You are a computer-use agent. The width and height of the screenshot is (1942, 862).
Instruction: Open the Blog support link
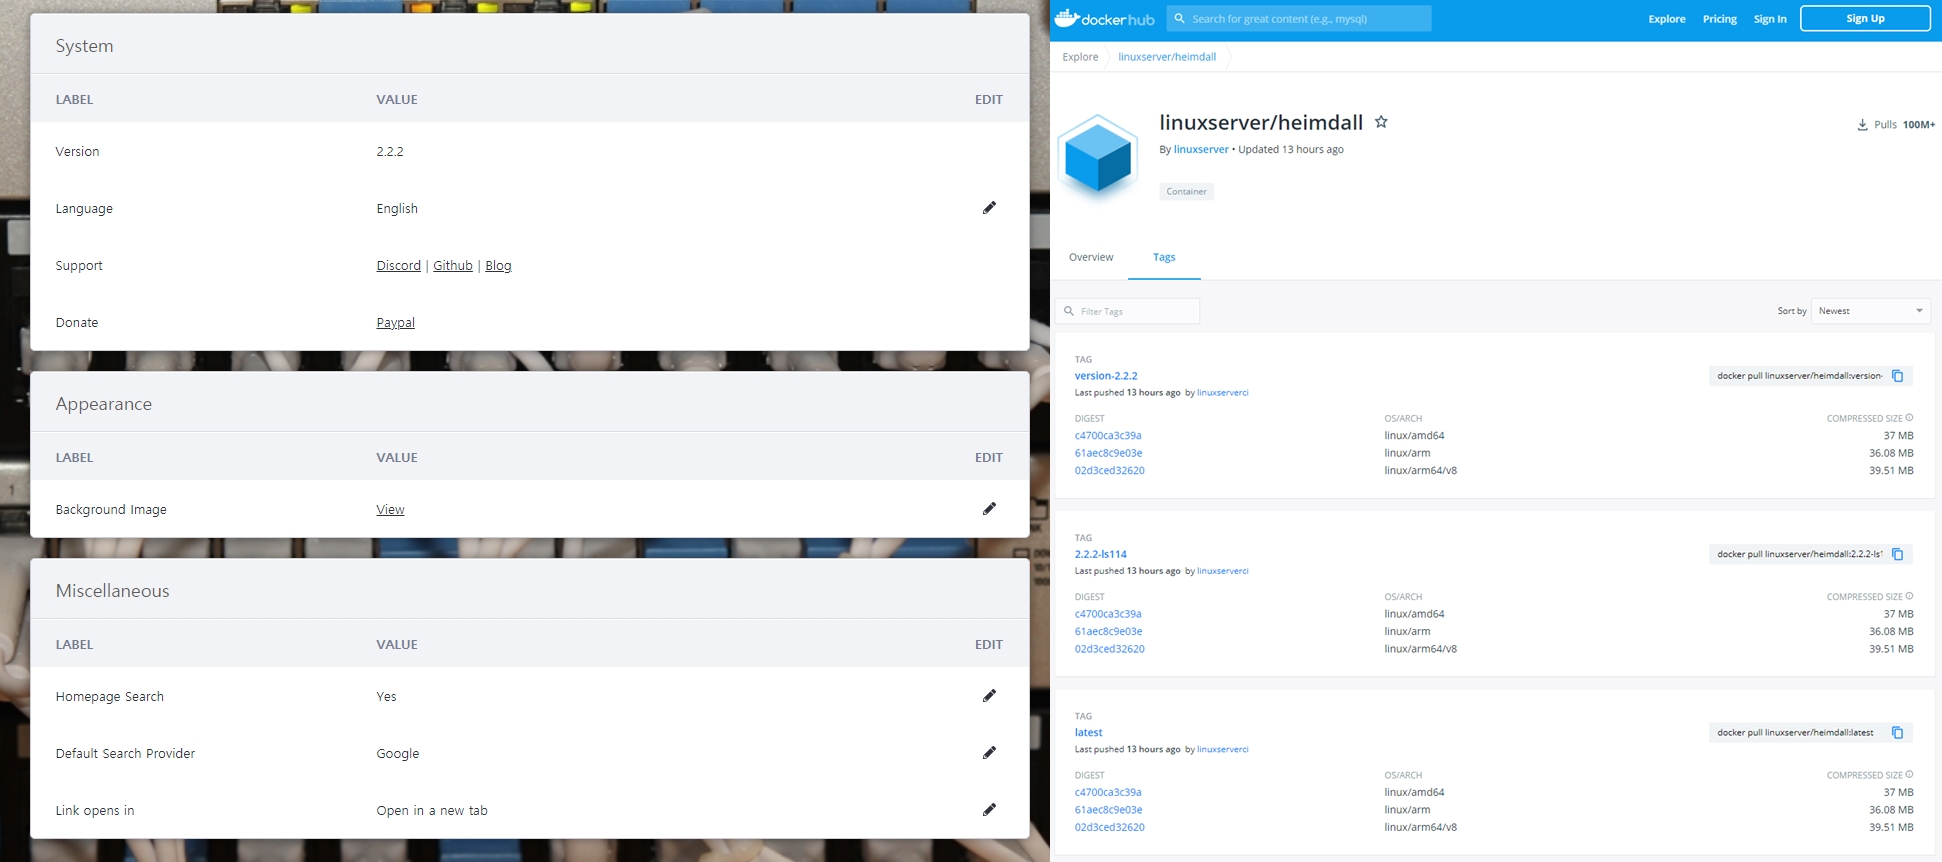(x=498, y=266)
